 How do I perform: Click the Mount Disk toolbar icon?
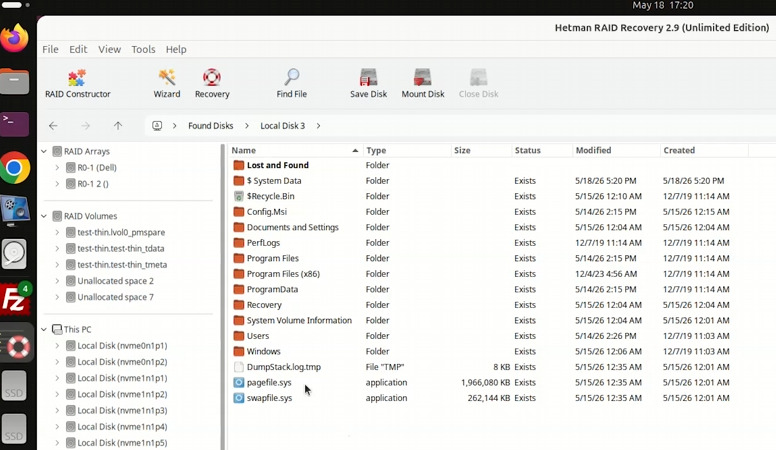[423, 77]
